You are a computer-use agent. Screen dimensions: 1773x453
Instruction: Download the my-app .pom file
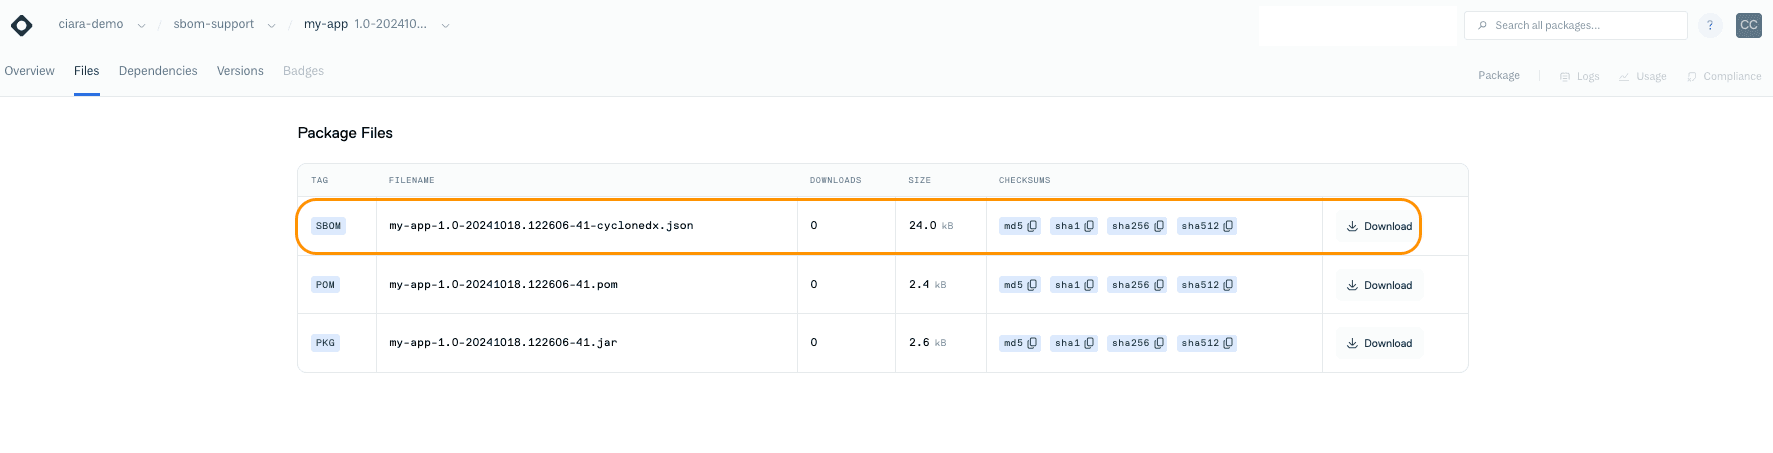(x=1379, y=286)
